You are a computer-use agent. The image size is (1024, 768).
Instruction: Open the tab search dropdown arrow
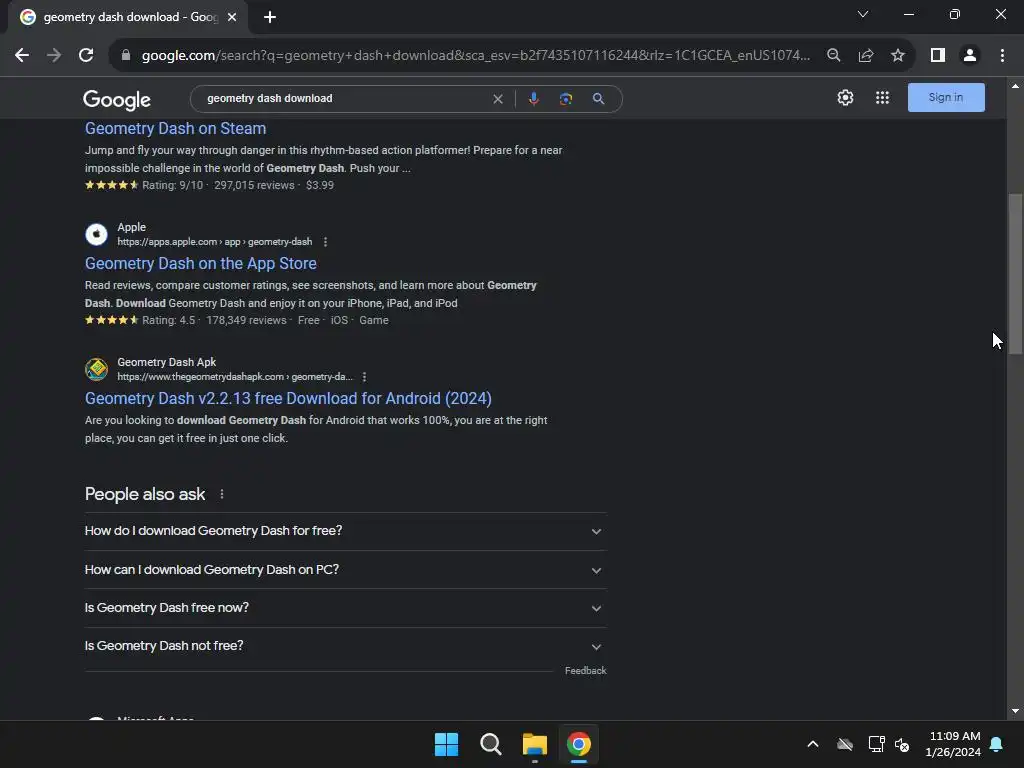863,14
